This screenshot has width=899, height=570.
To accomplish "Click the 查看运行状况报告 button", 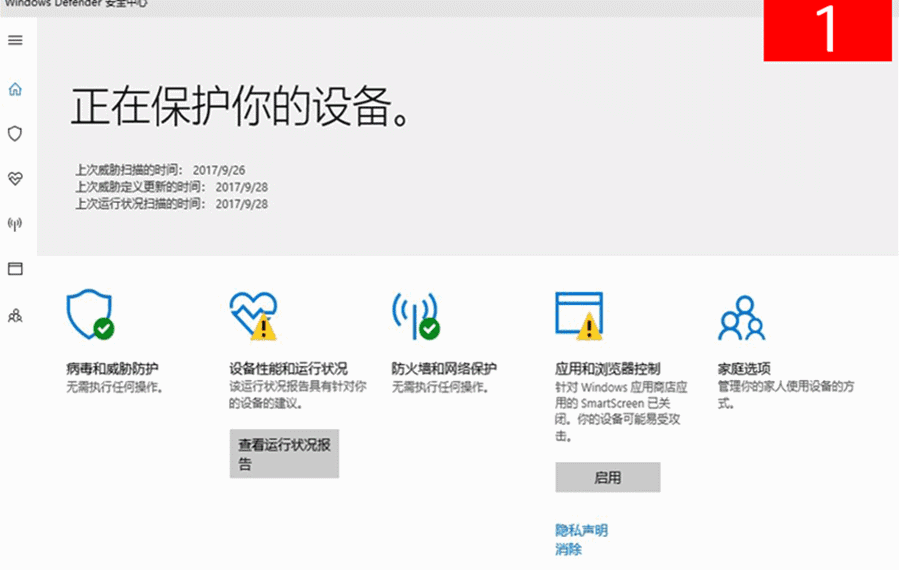I will coord(284,454).
